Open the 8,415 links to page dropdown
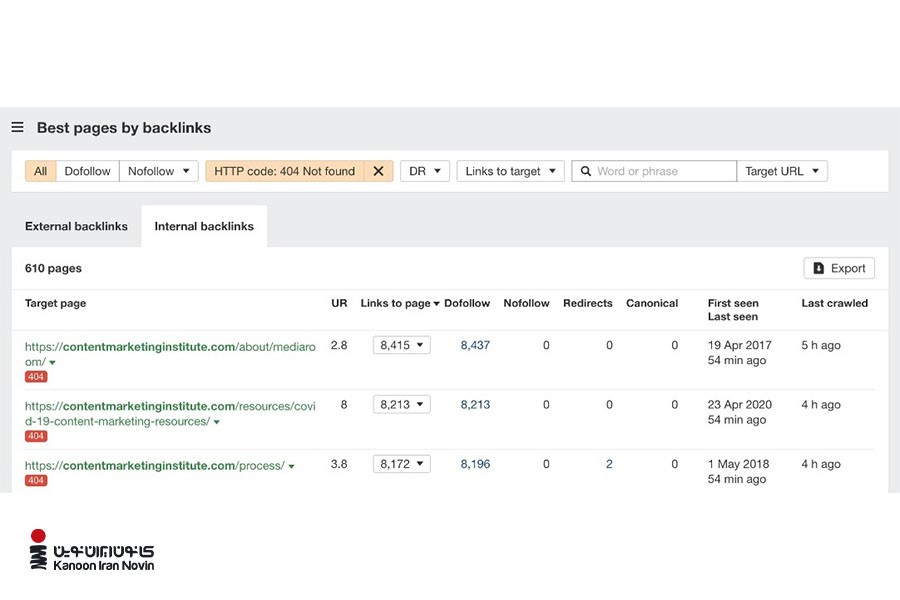The height and width of the screenshot is (600, 900). click(x=401, y=345)
